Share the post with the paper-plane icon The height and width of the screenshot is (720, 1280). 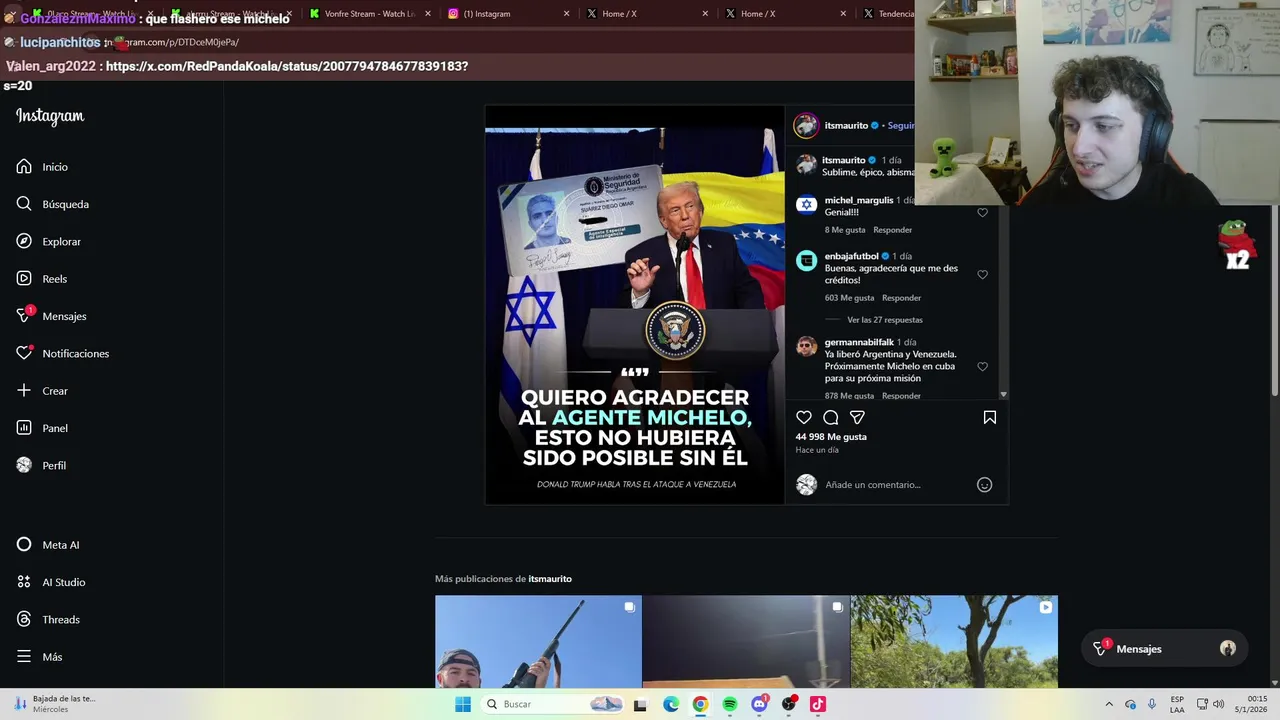pyautogui.click(x=857, y=417)
